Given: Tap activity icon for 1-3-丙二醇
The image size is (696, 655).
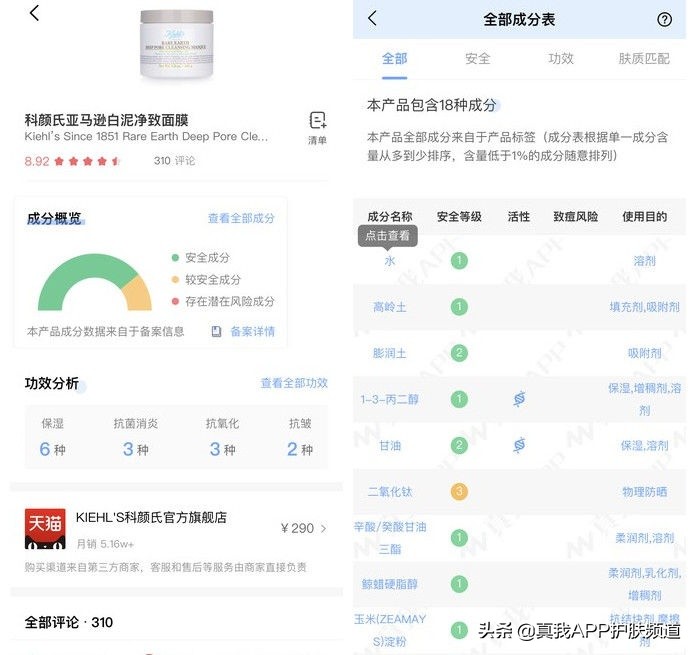Looking at the screenshot, I should tap(519, 399).
